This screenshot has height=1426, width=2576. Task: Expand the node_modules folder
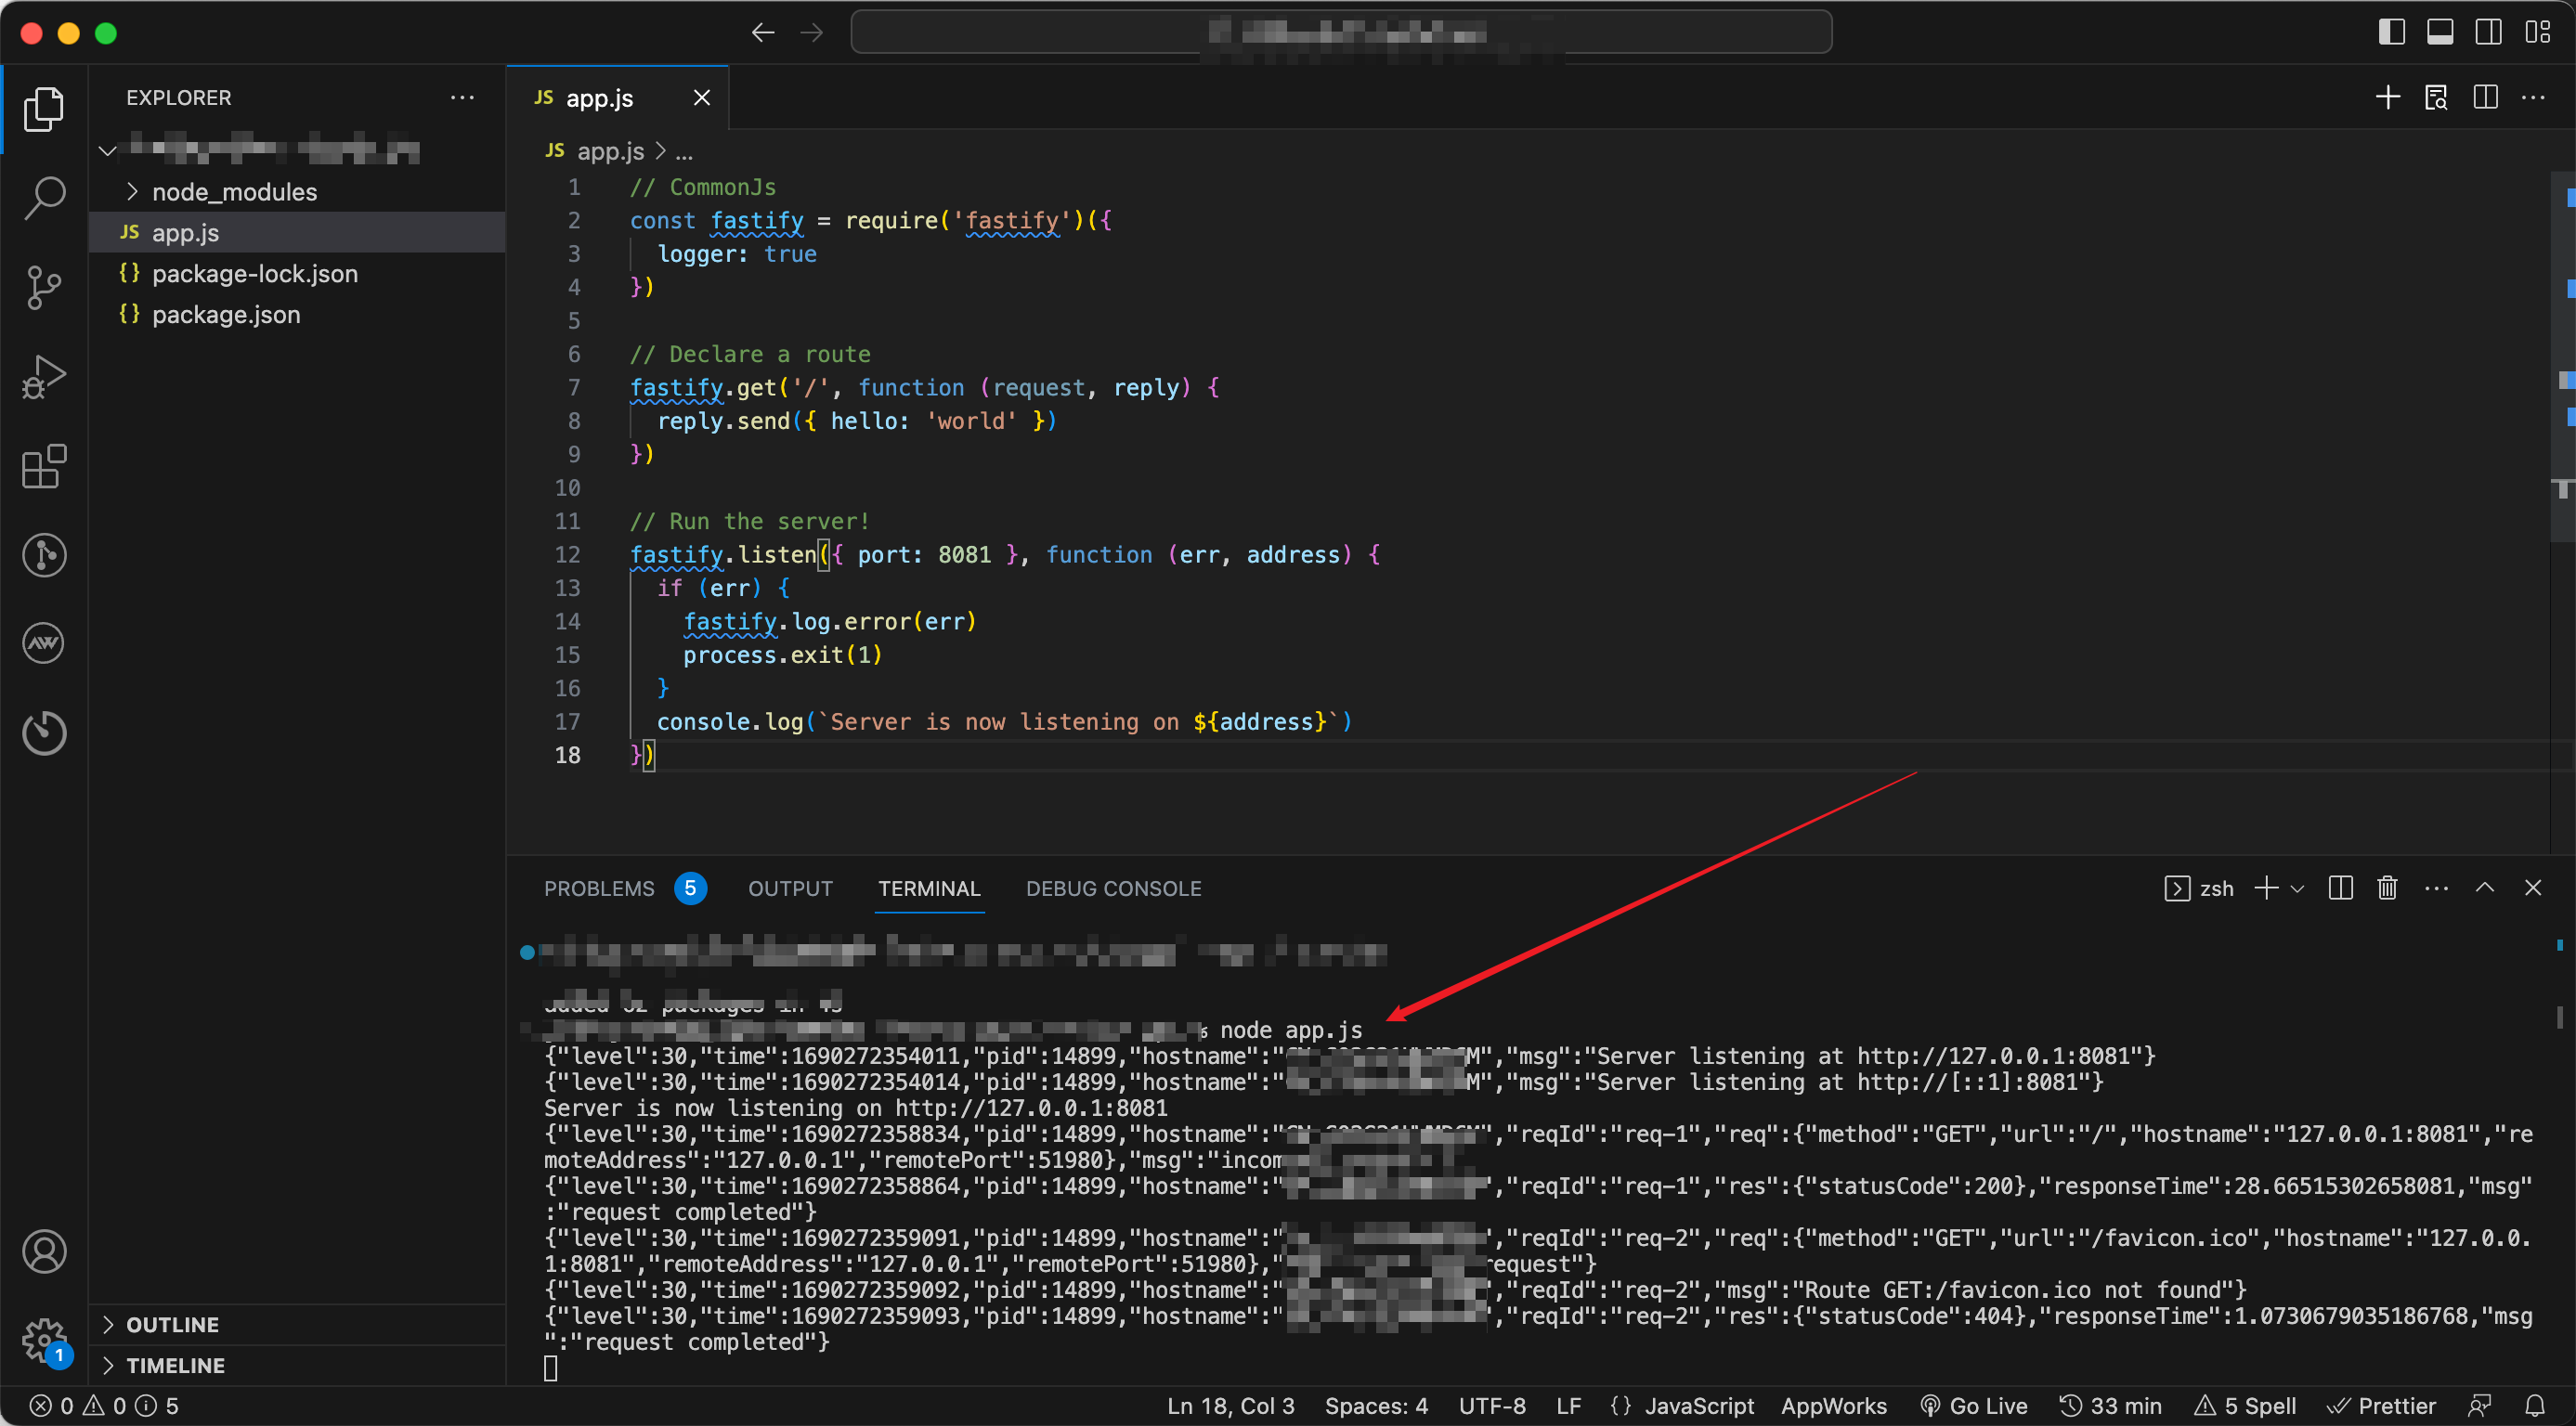pyautogui.click(x=233, y=192)
